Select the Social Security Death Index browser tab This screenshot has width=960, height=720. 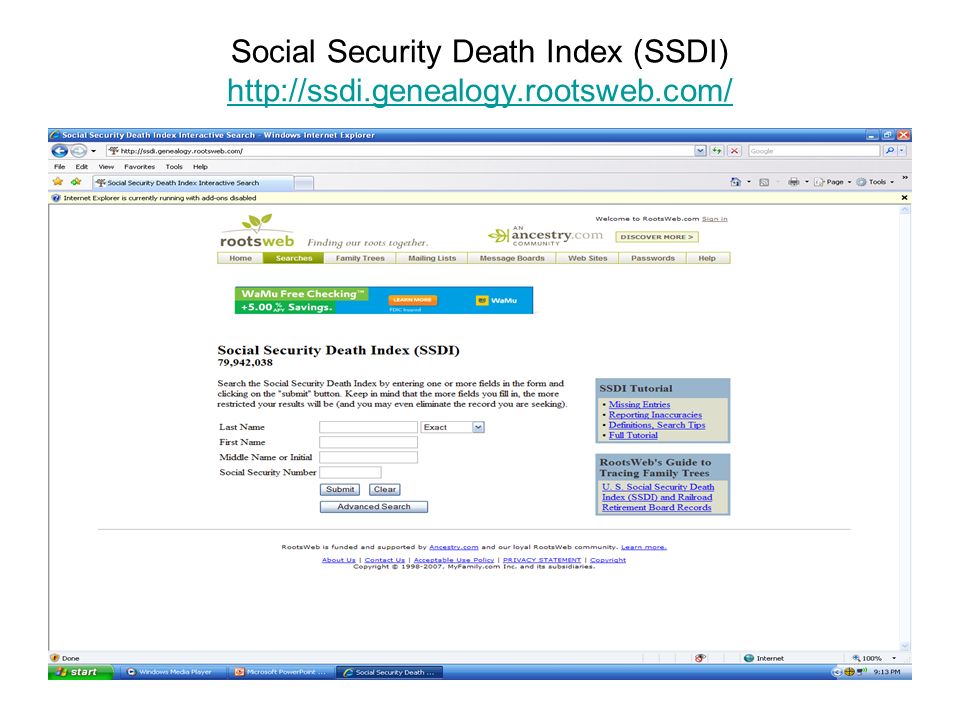tap(193, 182)
